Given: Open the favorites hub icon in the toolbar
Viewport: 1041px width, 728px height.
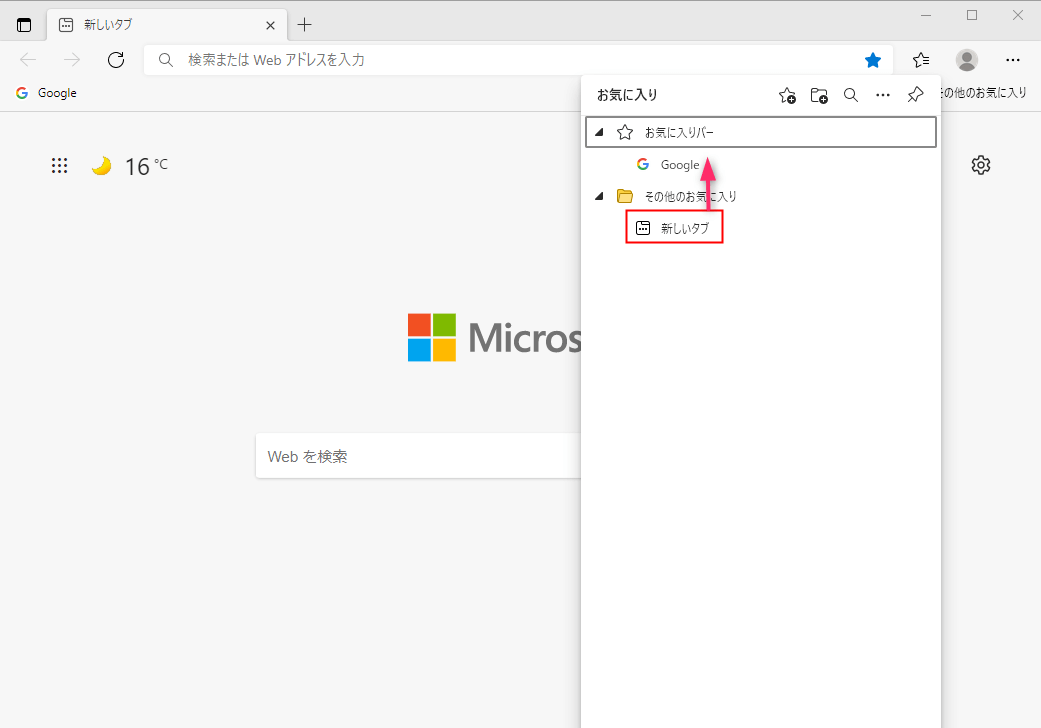Looking at the screenshot, I should coord(920,60).
